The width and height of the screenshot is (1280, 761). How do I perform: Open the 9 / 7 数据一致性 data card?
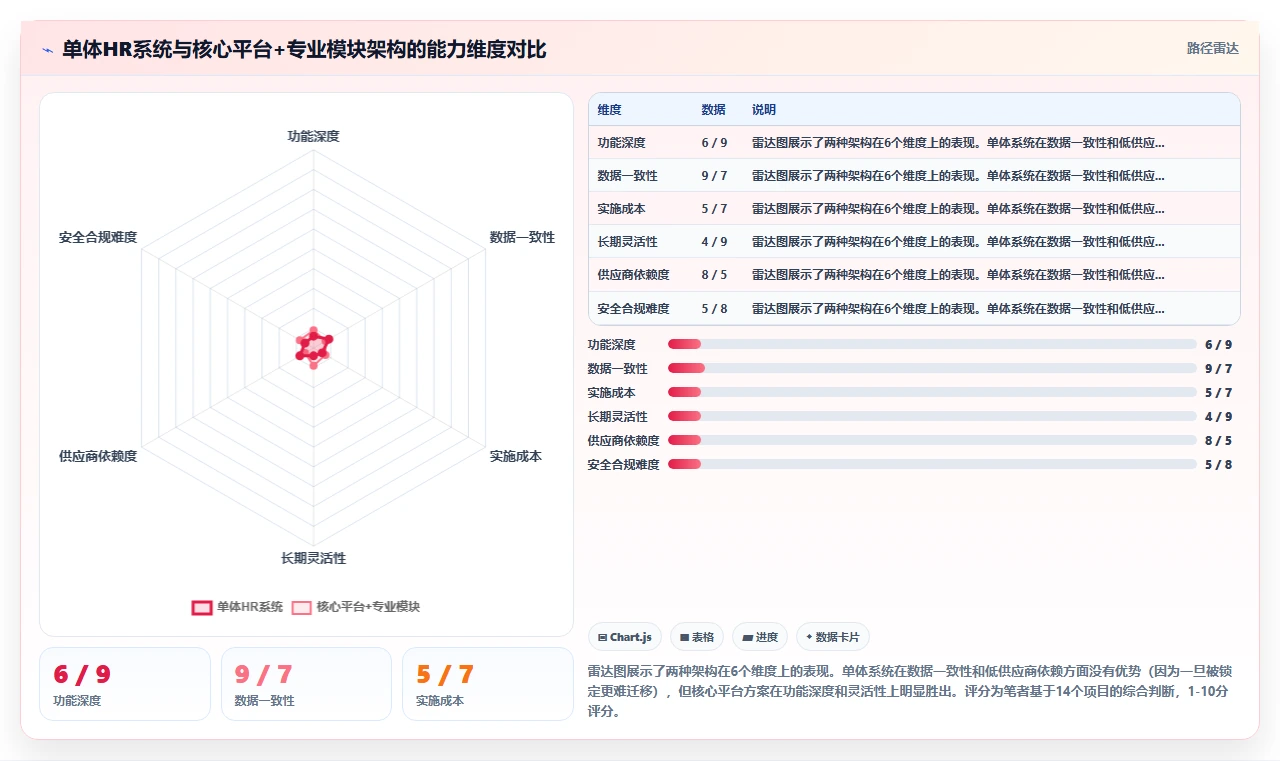click(x=306, y=684)
